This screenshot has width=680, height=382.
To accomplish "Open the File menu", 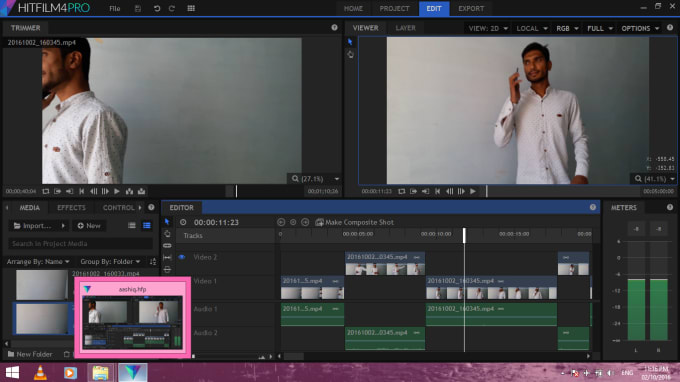I will [x=114, y=9].
